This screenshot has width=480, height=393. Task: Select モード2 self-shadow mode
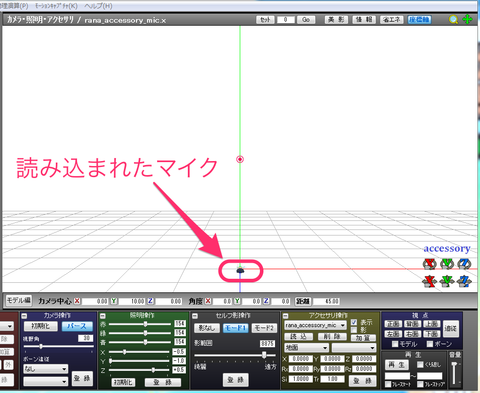pos(264,328)
